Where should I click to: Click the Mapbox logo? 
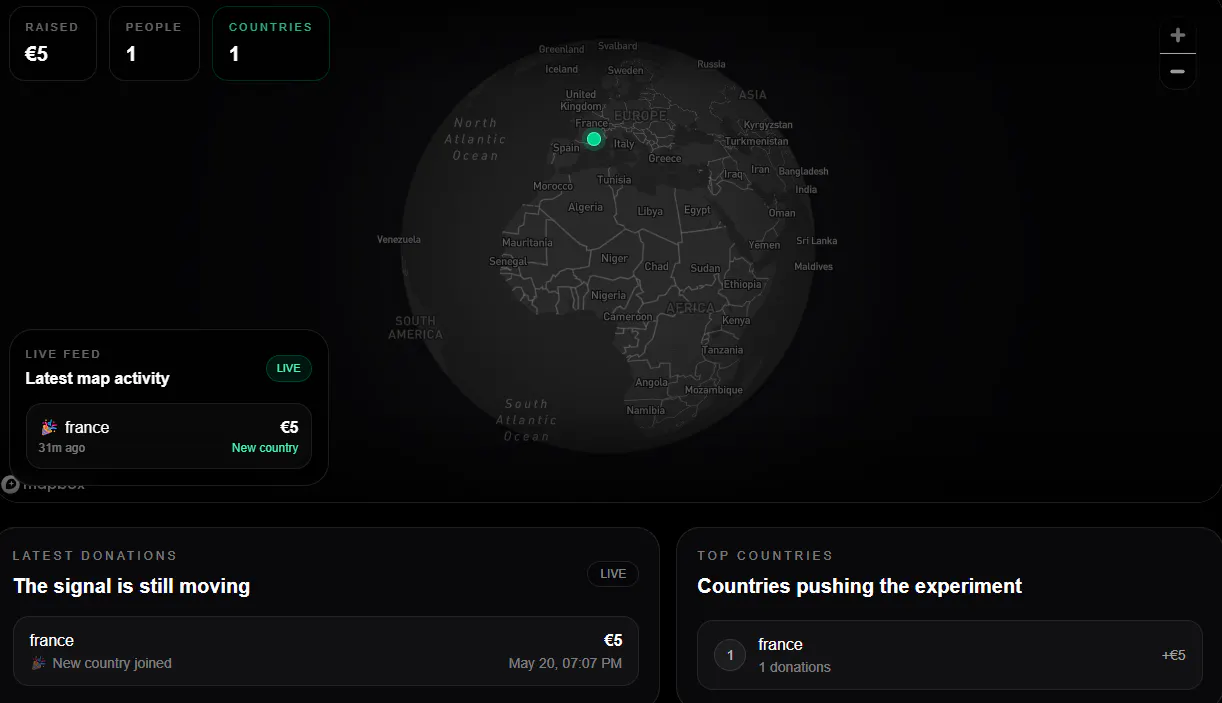coord(44,485)
